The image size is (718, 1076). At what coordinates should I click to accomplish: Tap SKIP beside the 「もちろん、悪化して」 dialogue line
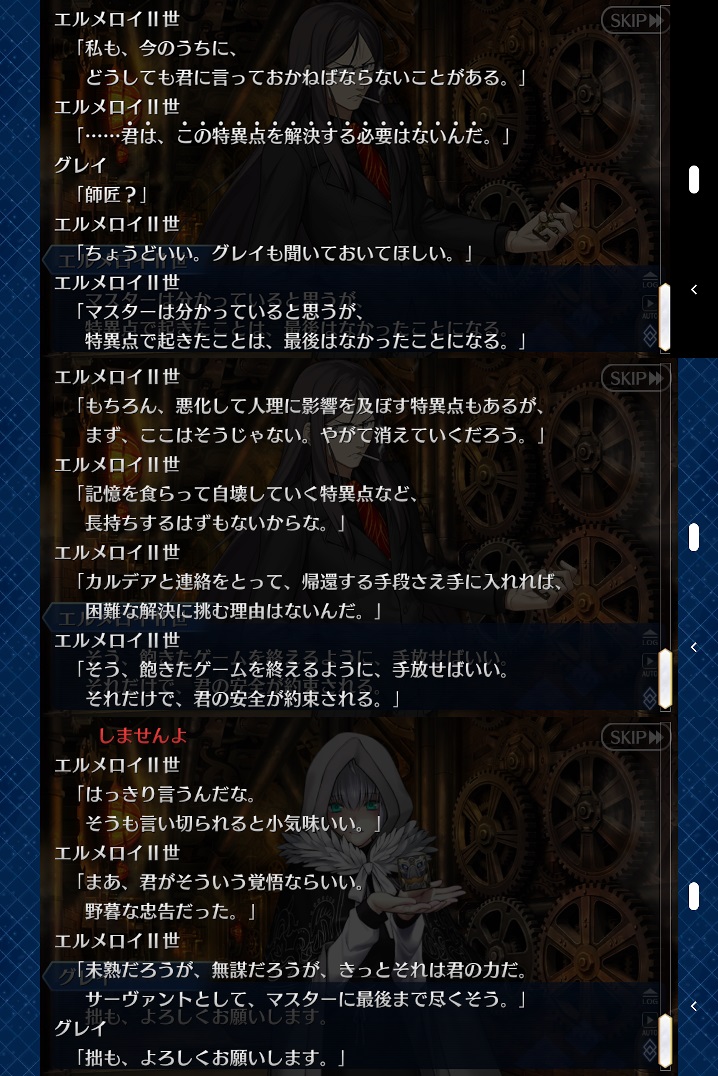pos(635,379)
